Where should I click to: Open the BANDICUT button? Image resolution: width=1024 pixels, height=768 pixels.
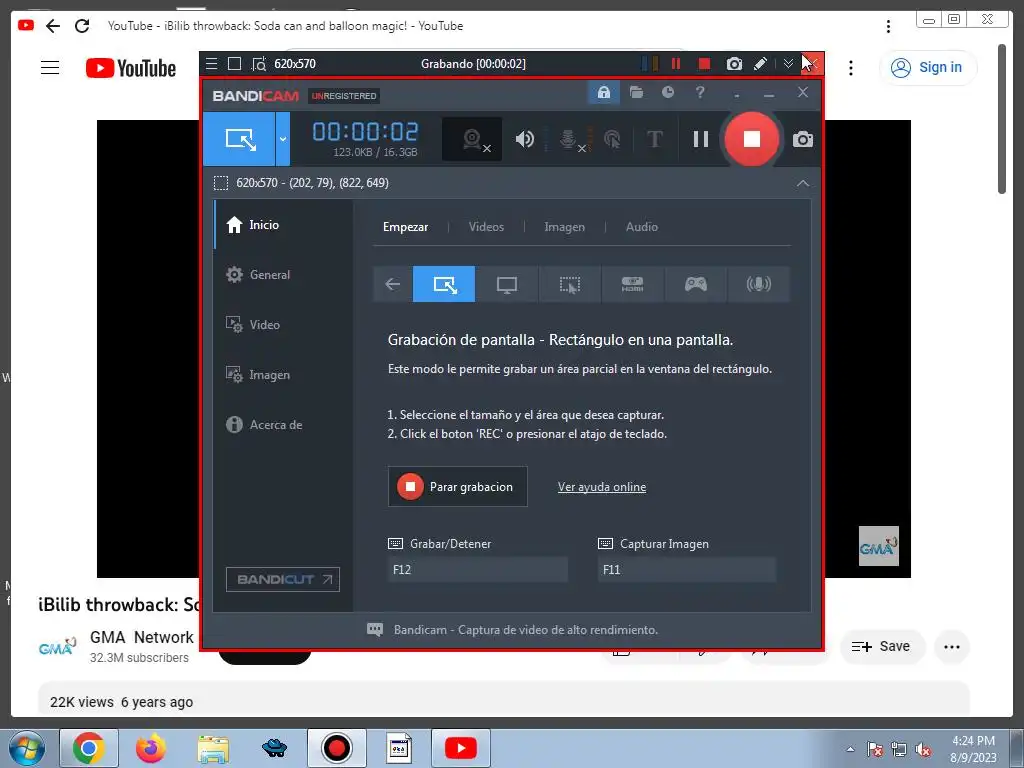pos(283,579)
